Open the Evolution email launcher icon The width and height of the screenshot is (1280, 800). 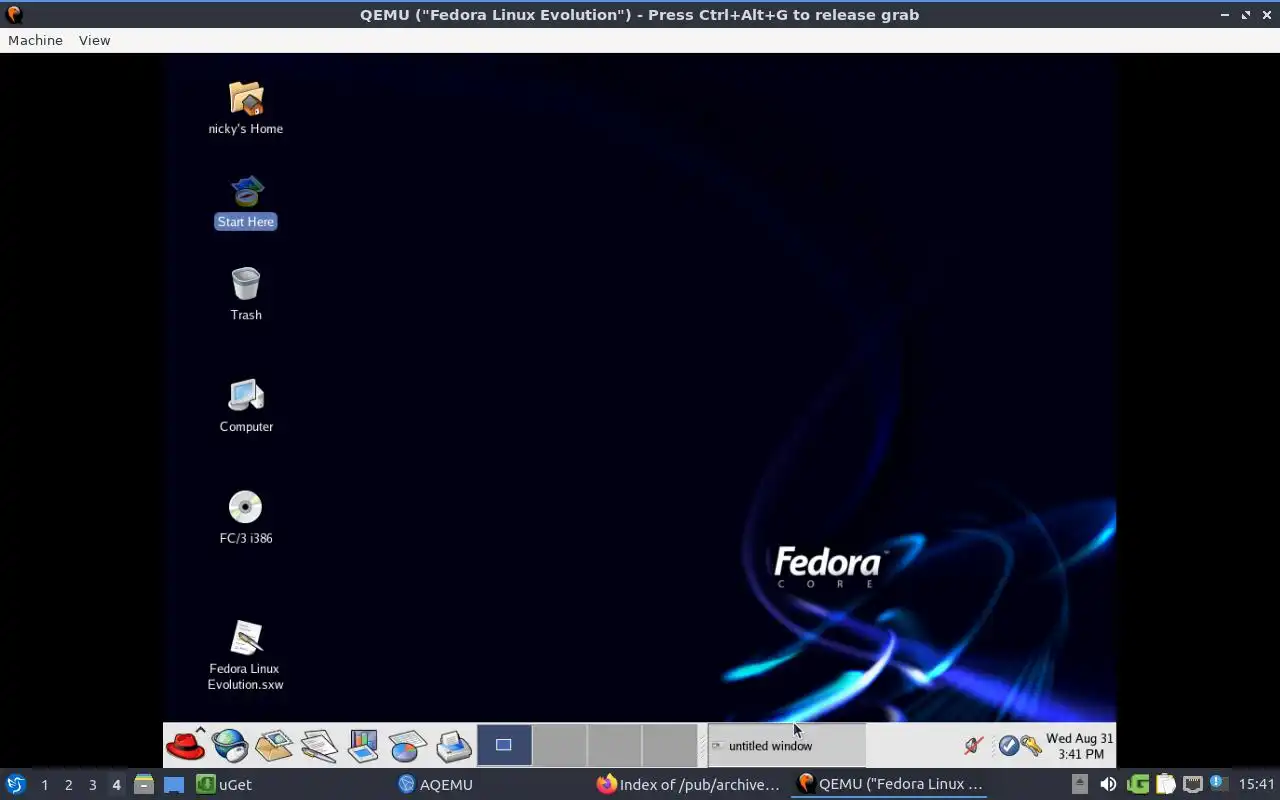click(x=274, y=745)
